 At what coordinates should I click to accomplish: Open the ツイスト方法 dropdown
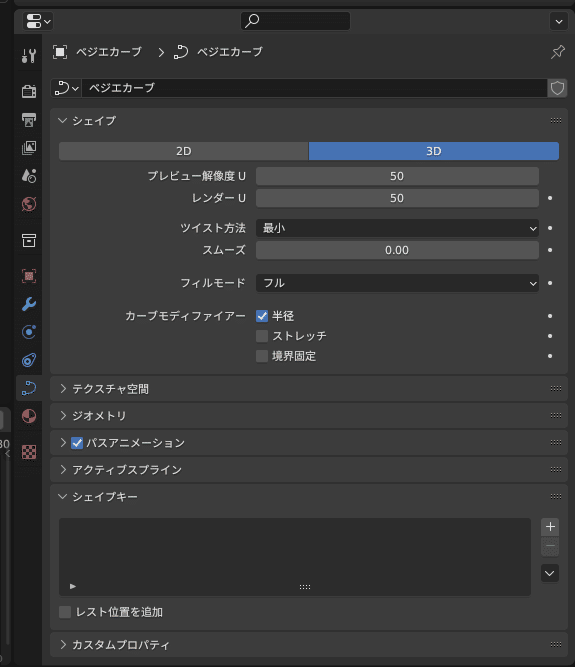pos(397,228)
